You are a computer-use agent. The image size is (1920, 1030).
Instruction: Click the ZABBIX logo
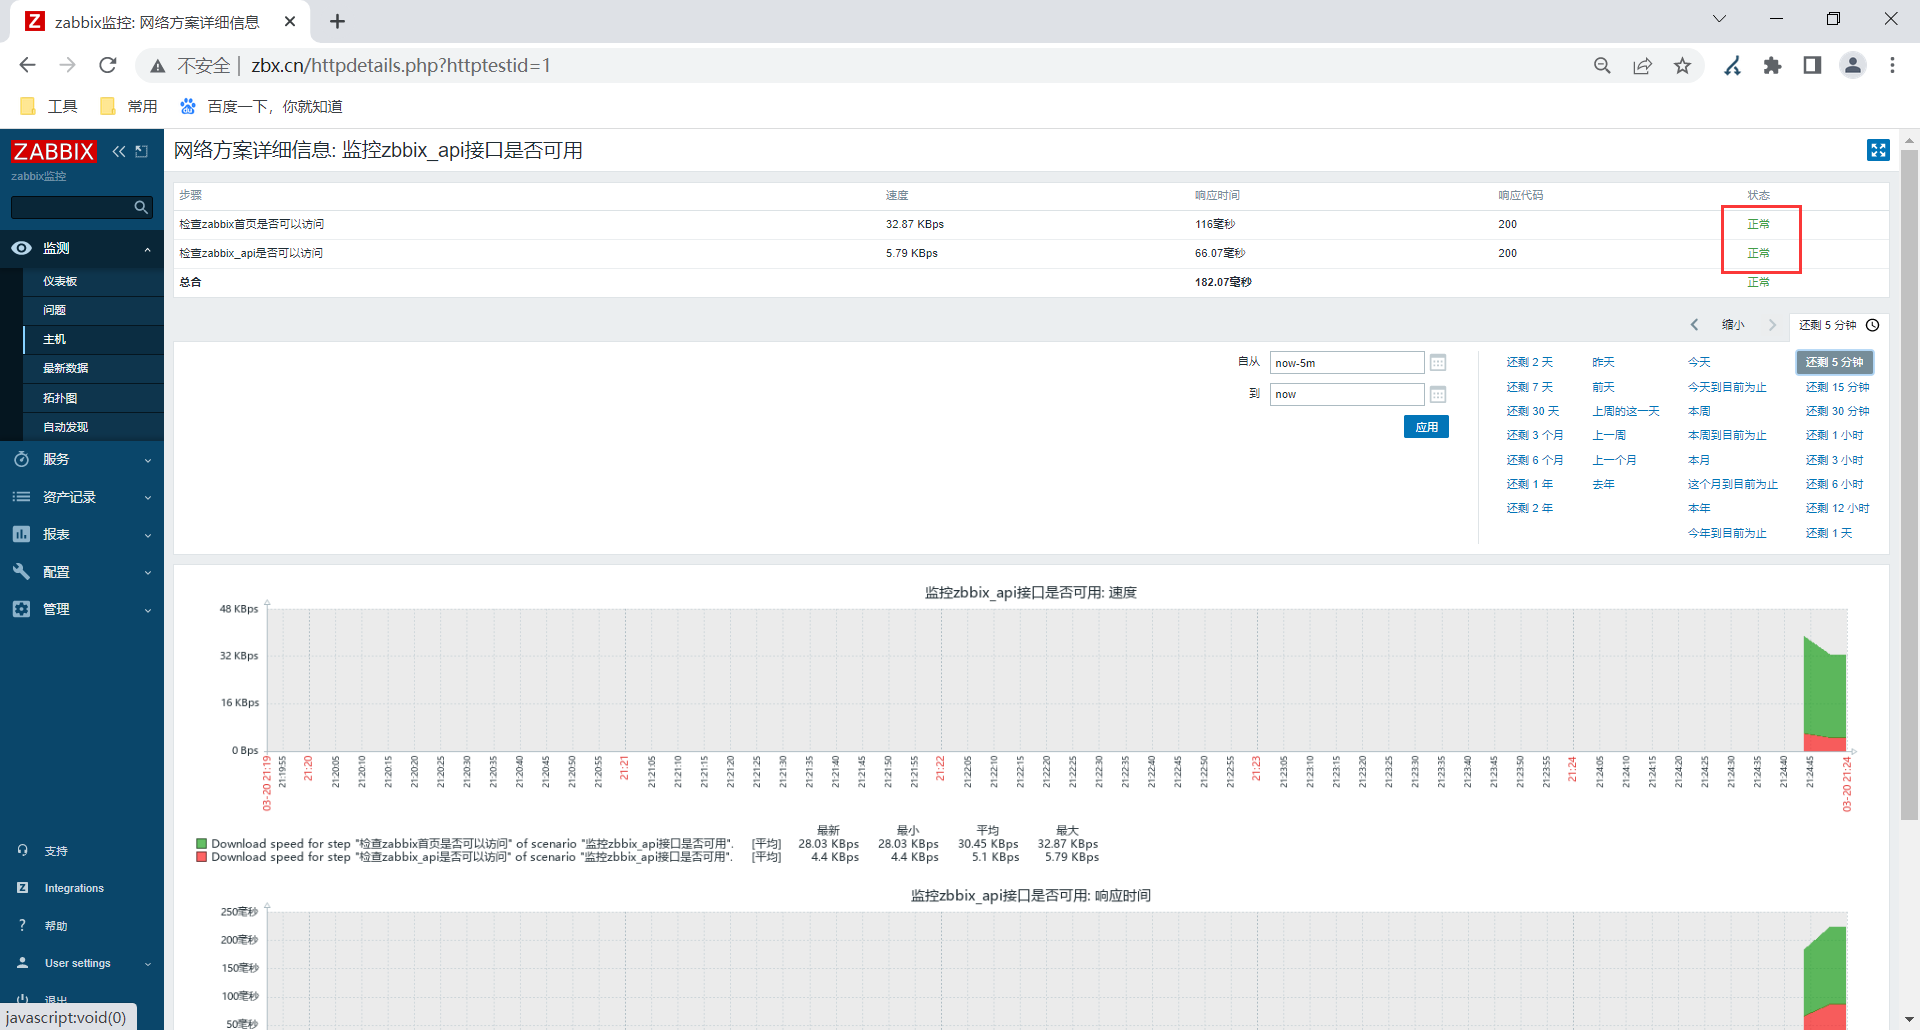54,151
